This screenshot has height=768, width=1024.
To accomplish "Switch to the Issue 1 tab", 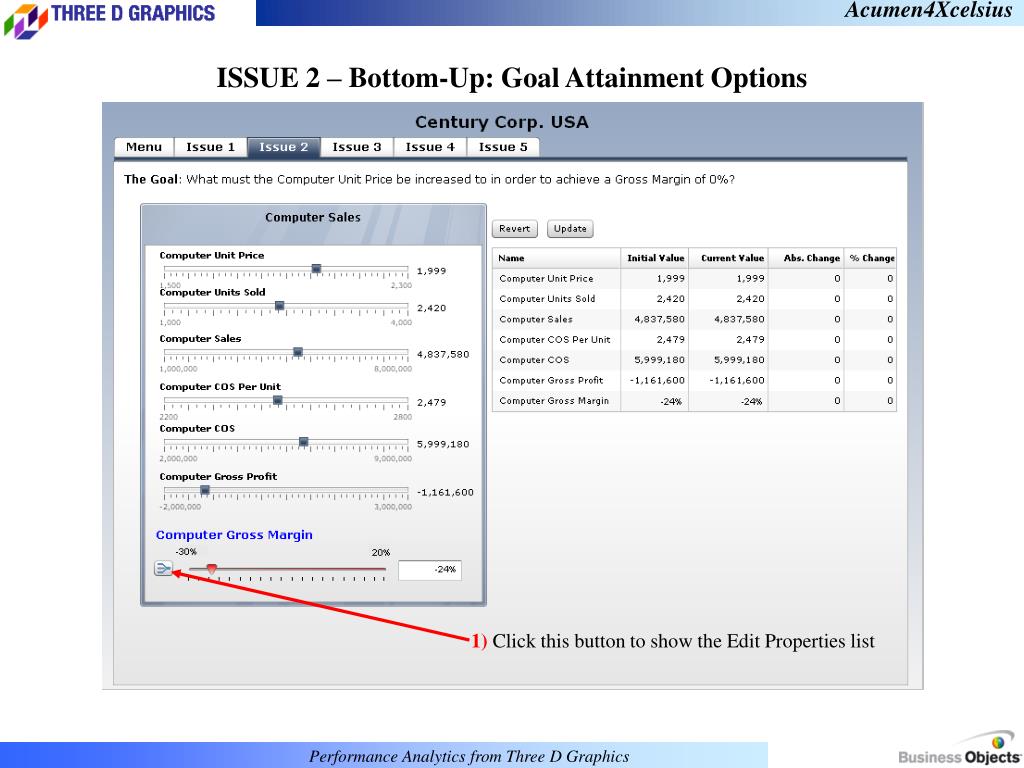I will click(210, 147).
